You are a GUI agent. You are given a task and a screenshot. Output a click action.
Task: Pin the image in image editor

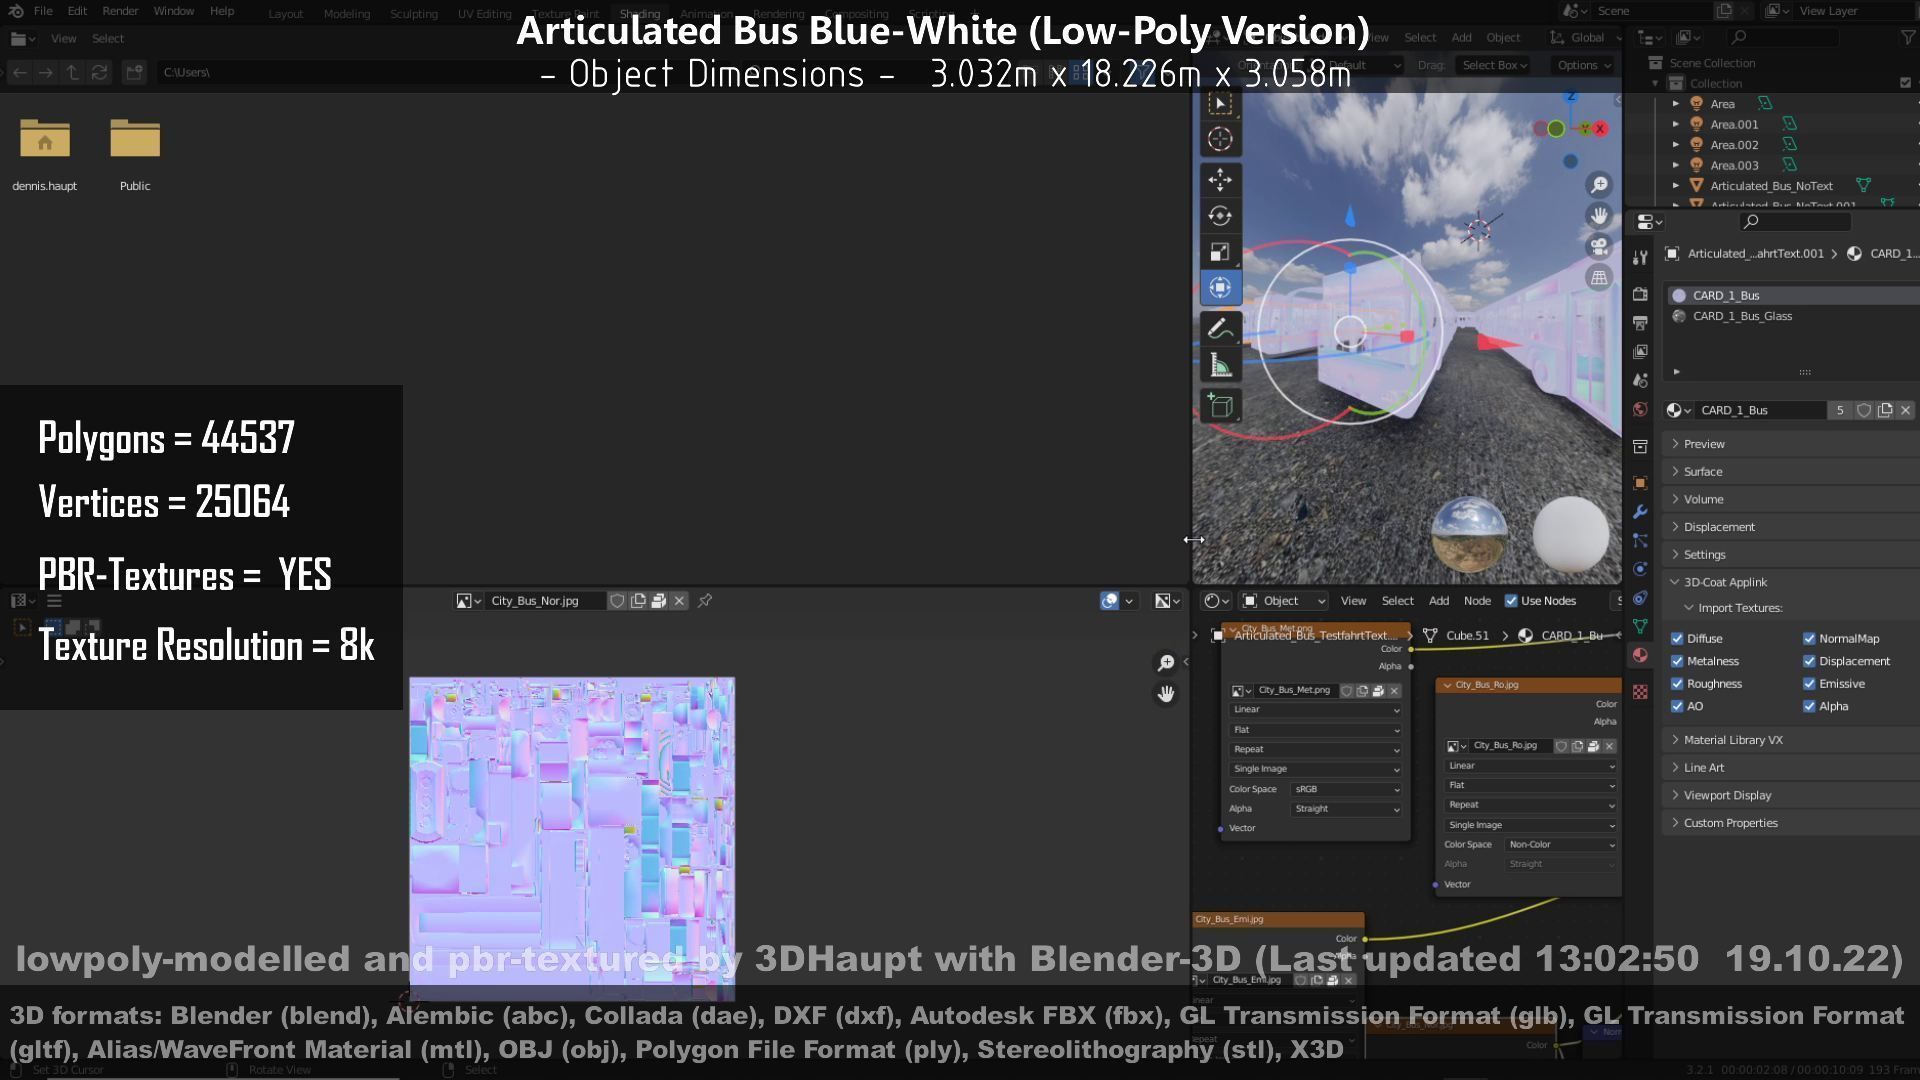tap(705, 601)
